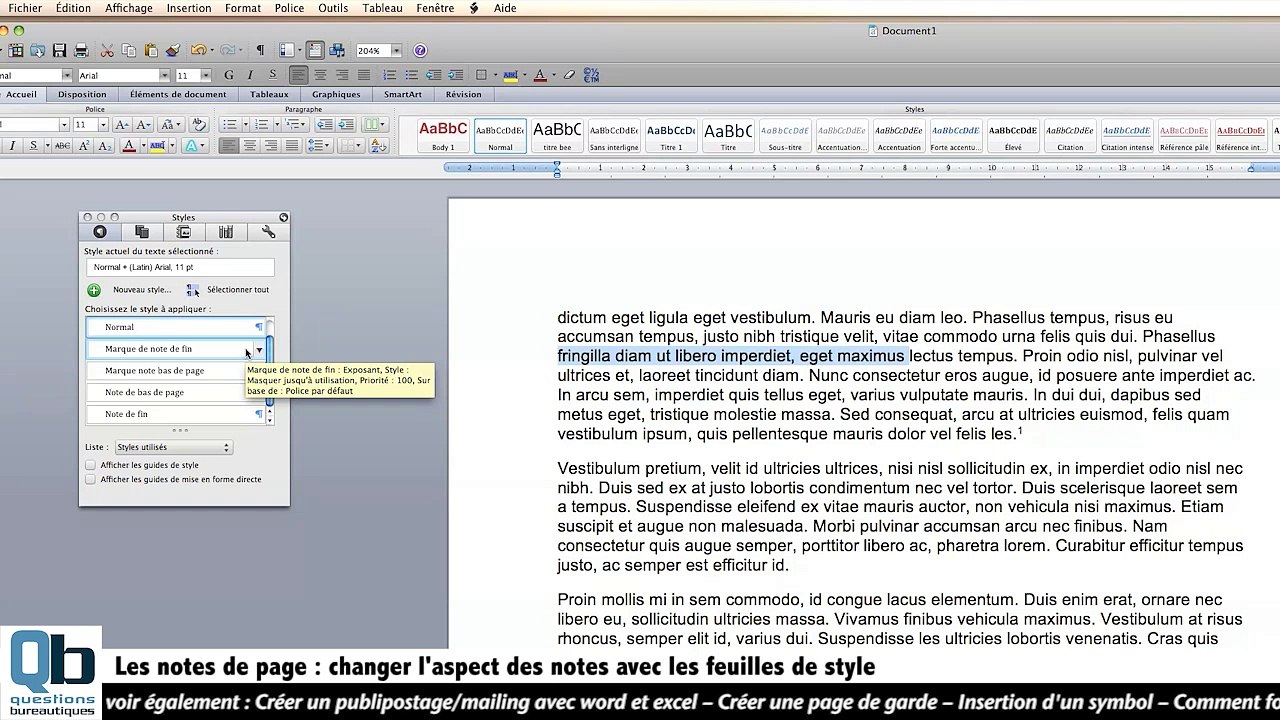Toggle Underline S button in formatting toolbar
The height and width of the screenshot is (720, 1280).
[272, 75]
